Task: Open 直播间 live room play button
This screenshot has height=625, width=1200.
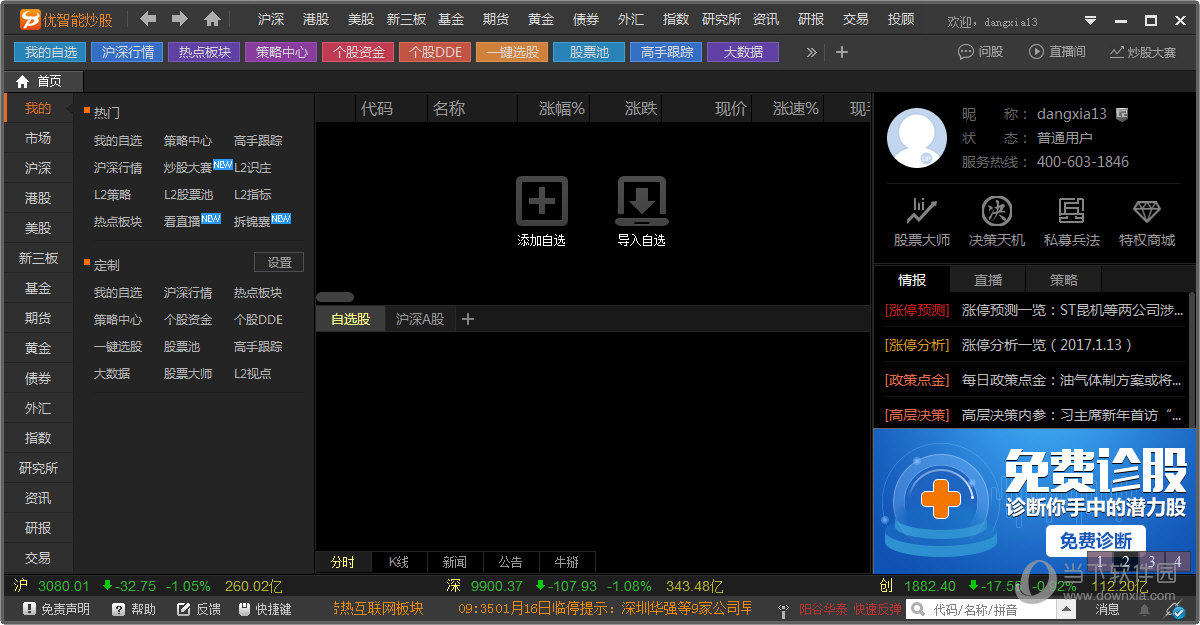Action: pos(1057,52)
